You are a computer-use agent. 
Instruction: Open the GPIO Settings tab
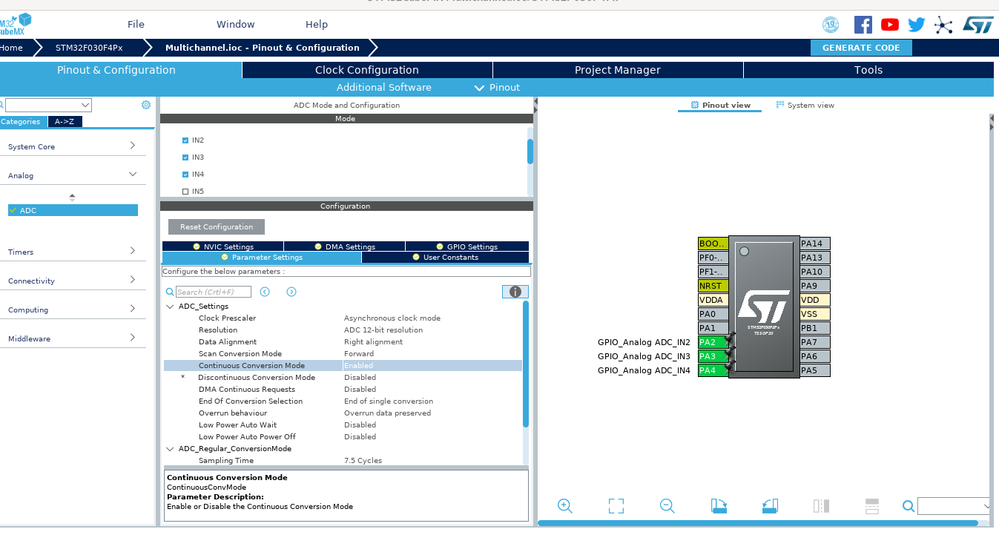[x=467, y=246]
